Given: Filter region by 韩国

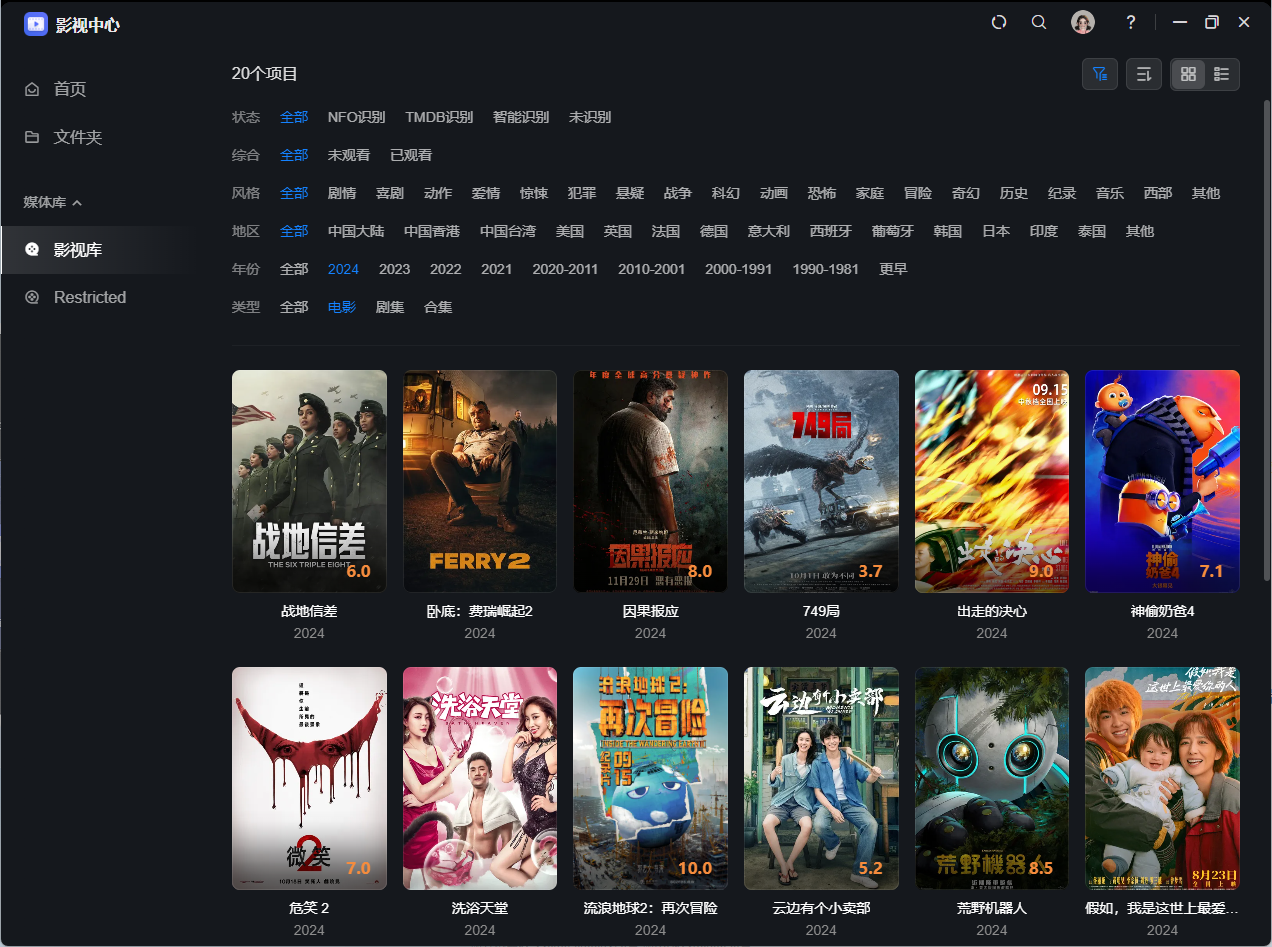Looking at the screenshot, I should [948, 231].
